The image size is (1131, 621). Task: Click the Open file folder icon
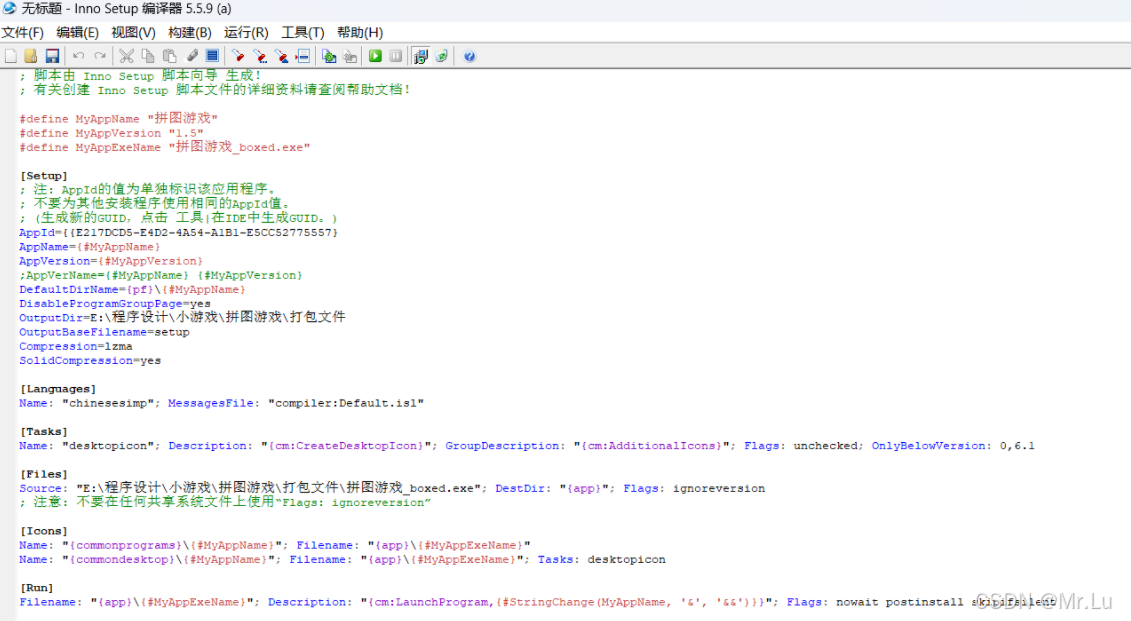point(31,56)
